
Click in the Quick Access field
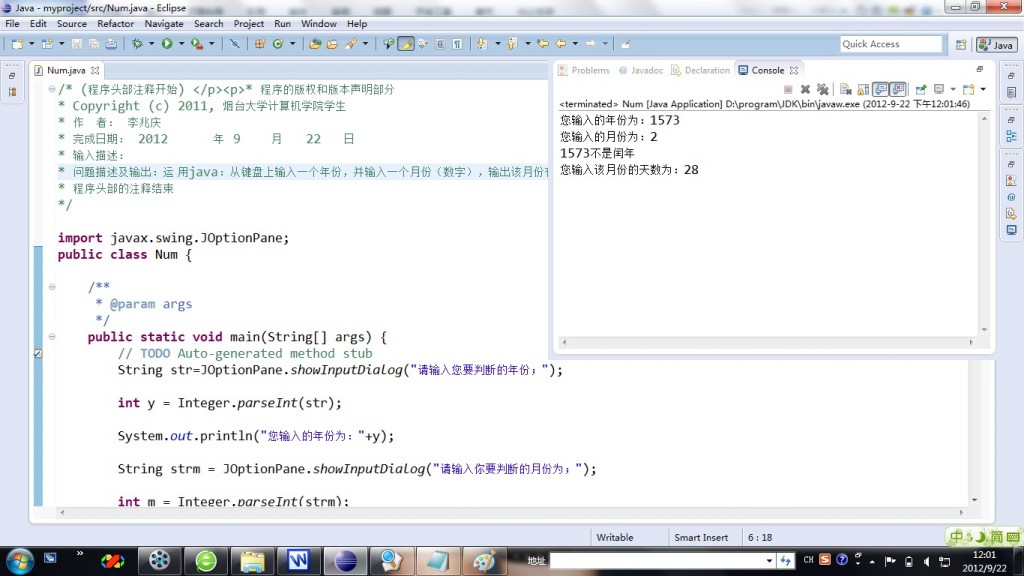[891, 44]
